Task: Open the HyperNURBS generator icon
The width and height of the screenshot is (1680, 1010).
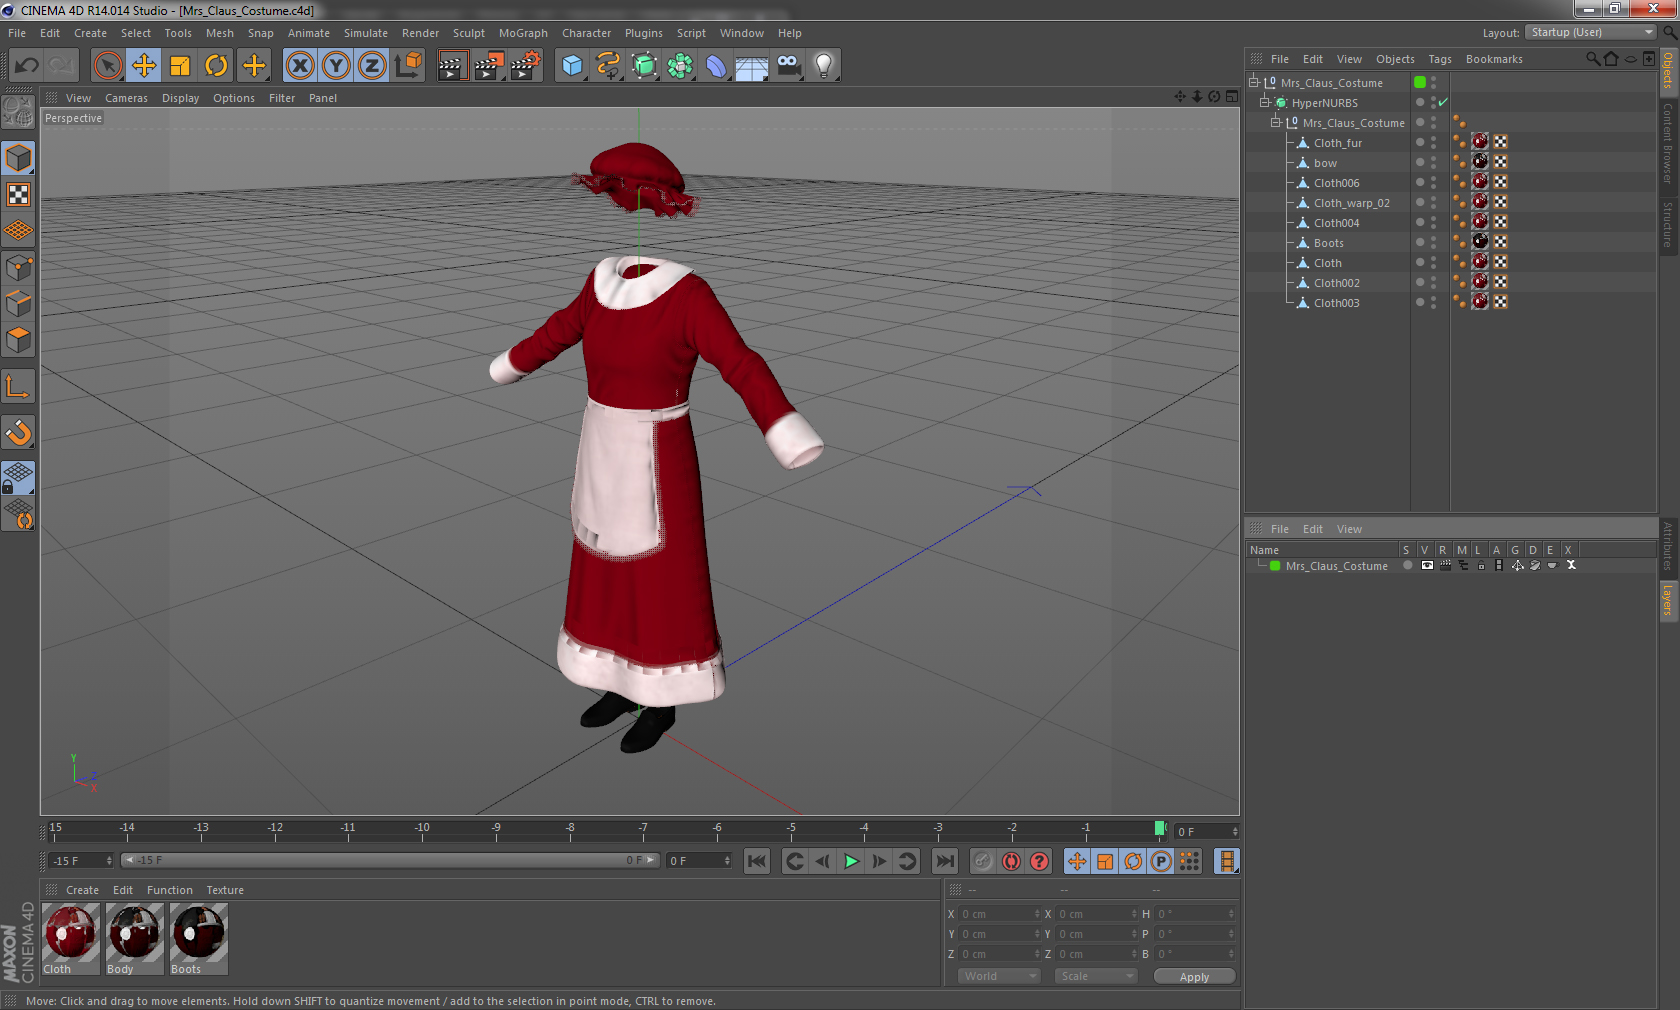Action: coord(644,66)
